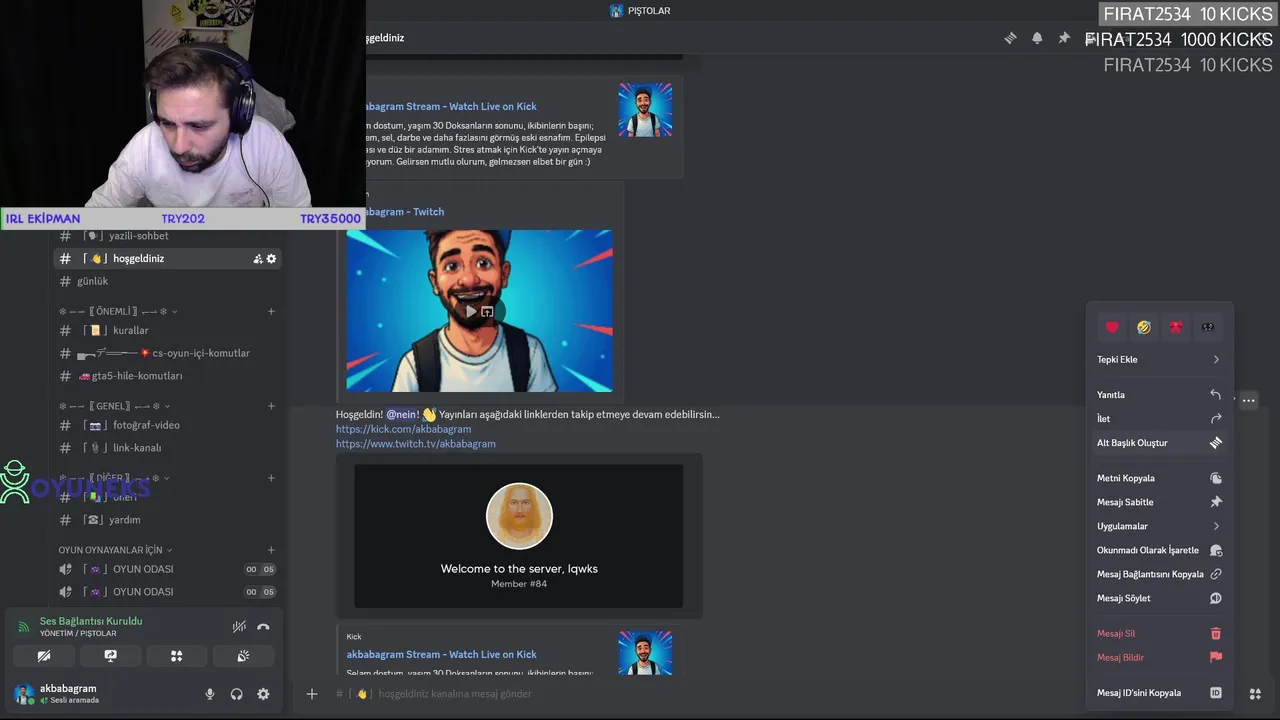Expand the Uygulamalar submenu

point(1159,526)
